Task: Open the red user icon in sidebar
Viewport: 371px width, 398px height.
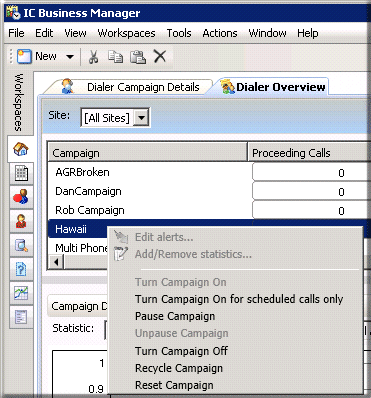Action: 21,221
